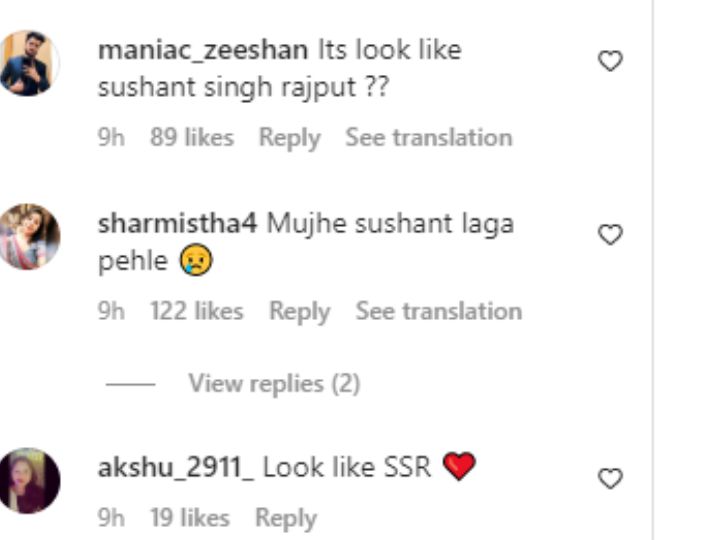Viewport: 720px width, 540px height.
Task: Expand View replies (2) under sharmistha4
Action: (x=274, y=383)
